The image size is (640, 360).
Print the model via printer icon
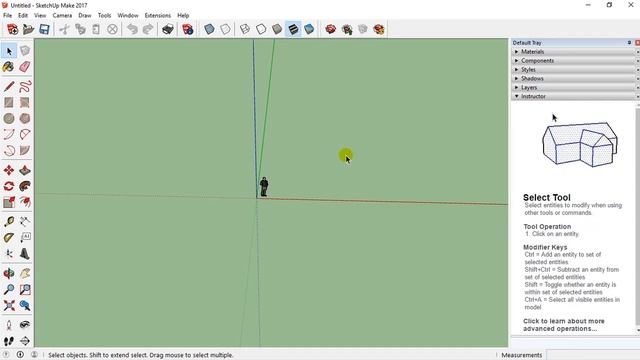click(168, 29)
